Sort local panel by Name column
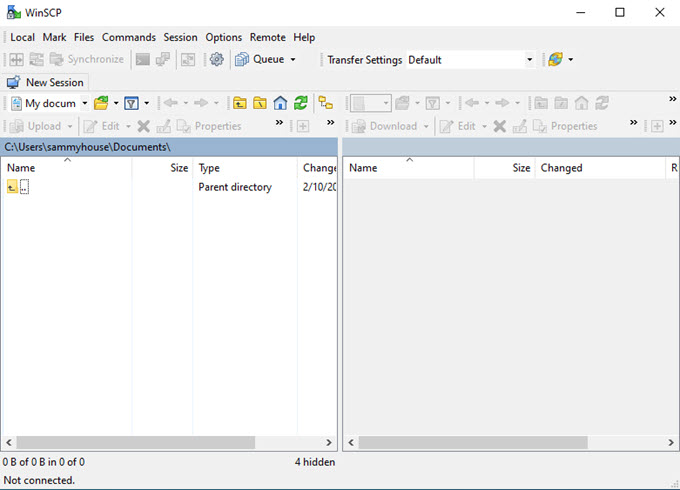Viewport: 680px width, 490px height. pyautogui.click(x=66, y=168)
